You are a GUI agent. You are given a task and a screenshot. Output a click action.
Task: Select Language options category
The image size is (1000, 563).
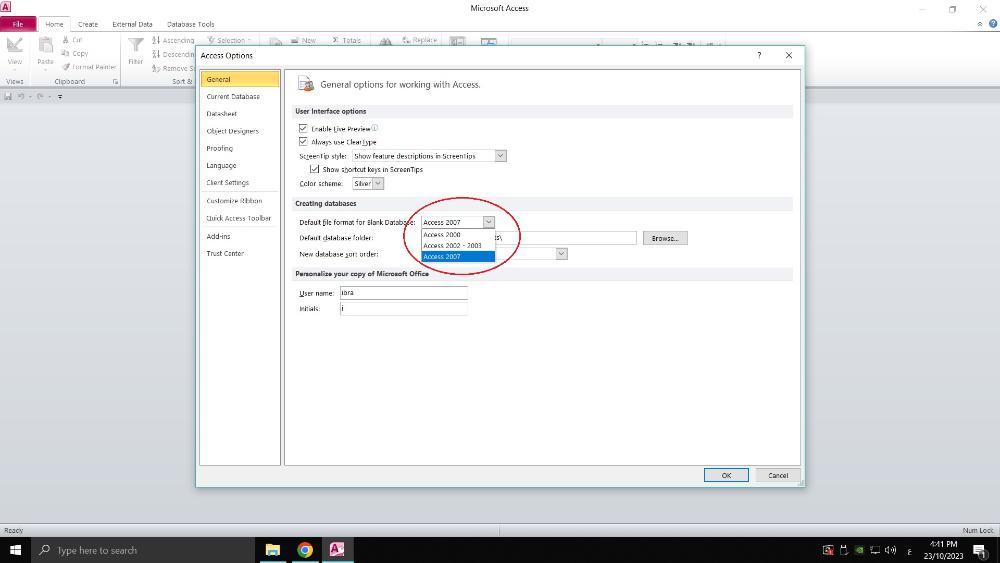point(240,165)
